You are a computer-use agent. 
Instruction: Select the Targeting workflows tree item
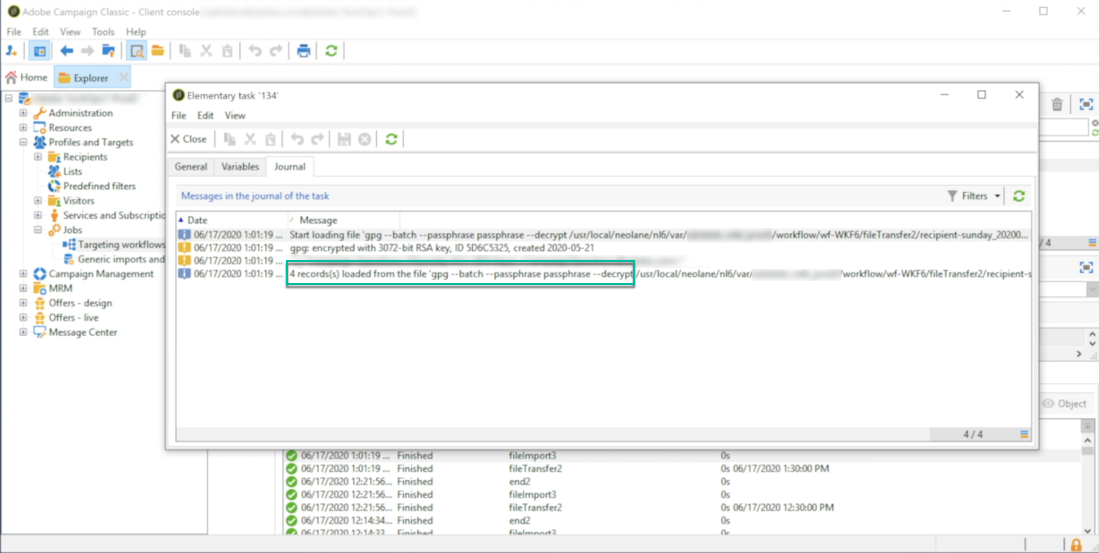pyautogui.click(x=121, y=245)
